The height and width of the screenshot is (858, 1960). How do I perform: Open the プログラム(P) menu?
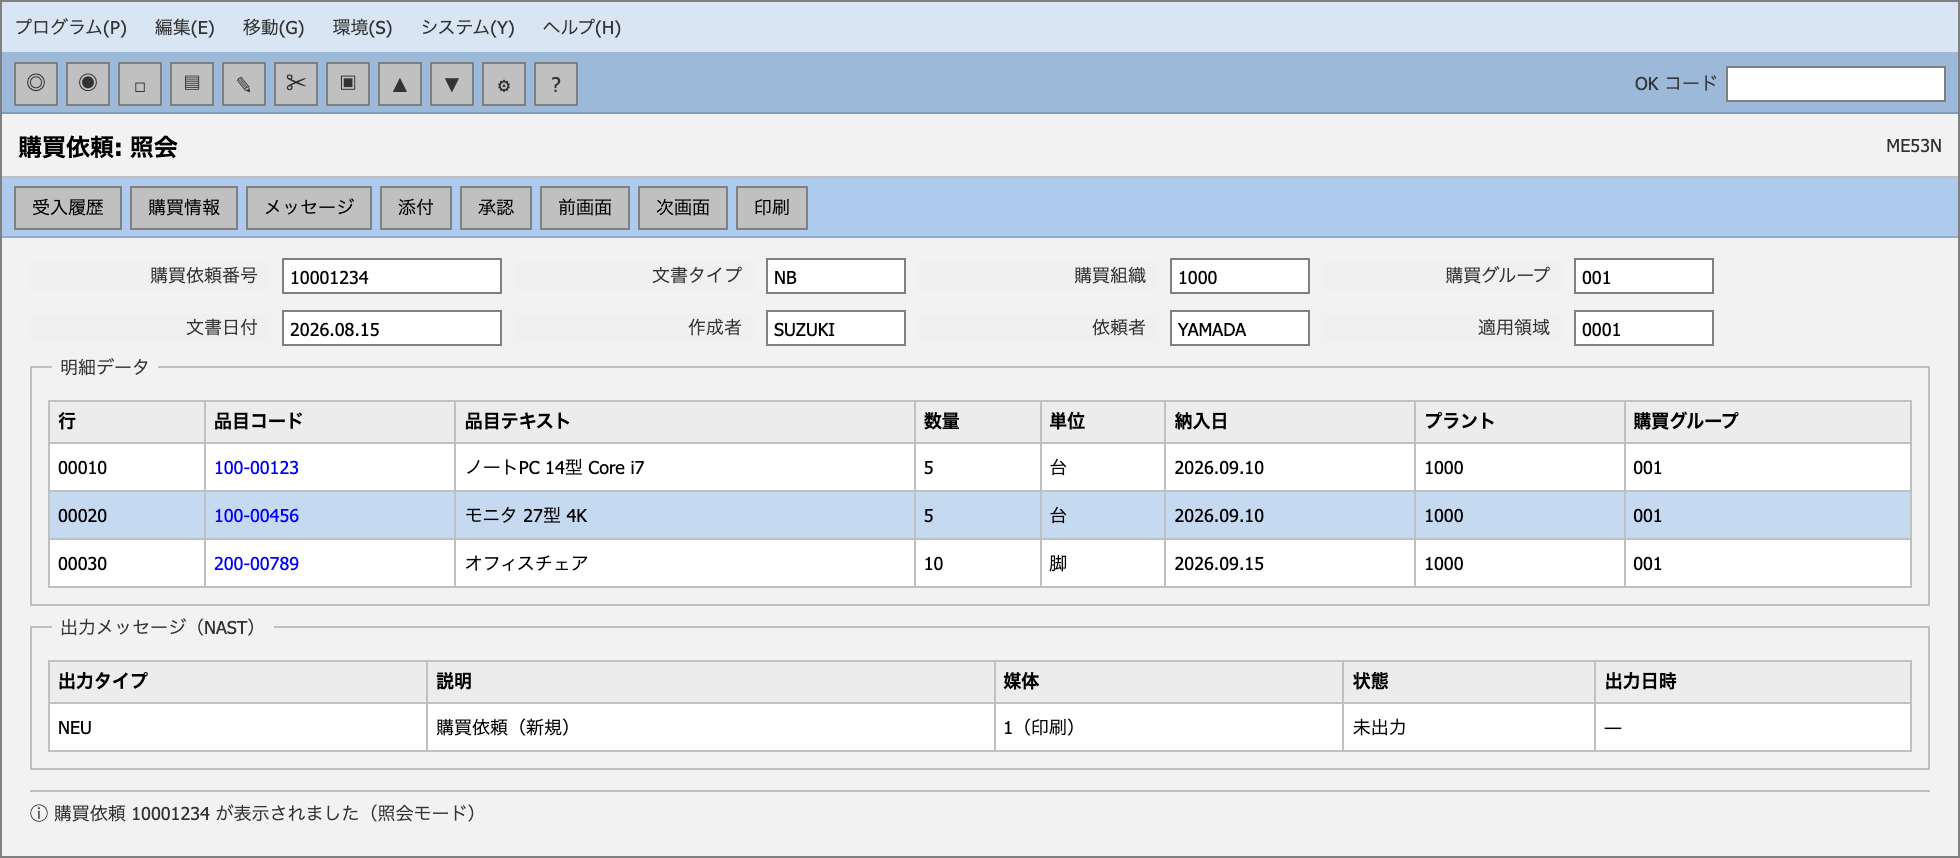[71, 27]
